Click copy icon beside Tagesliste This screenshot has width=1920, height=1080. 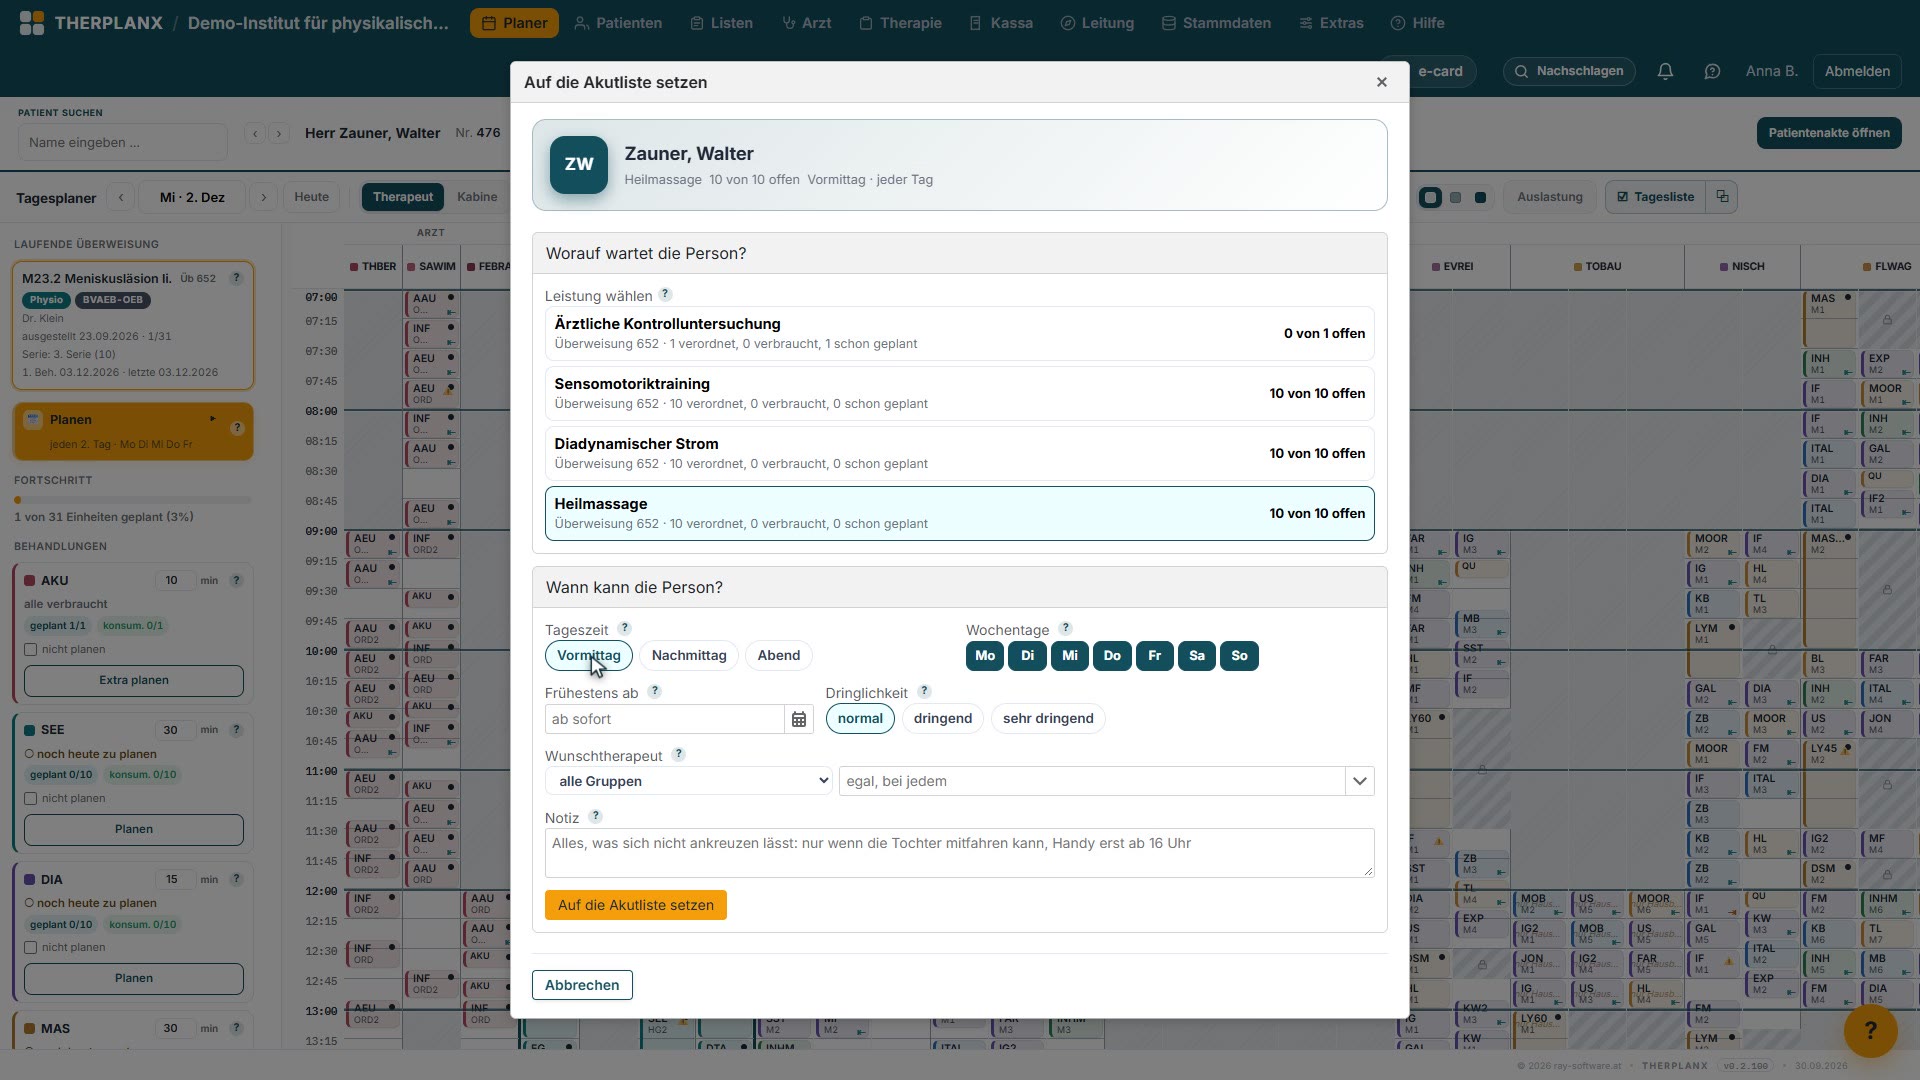pyautogui.click(x=1722, y=197)
